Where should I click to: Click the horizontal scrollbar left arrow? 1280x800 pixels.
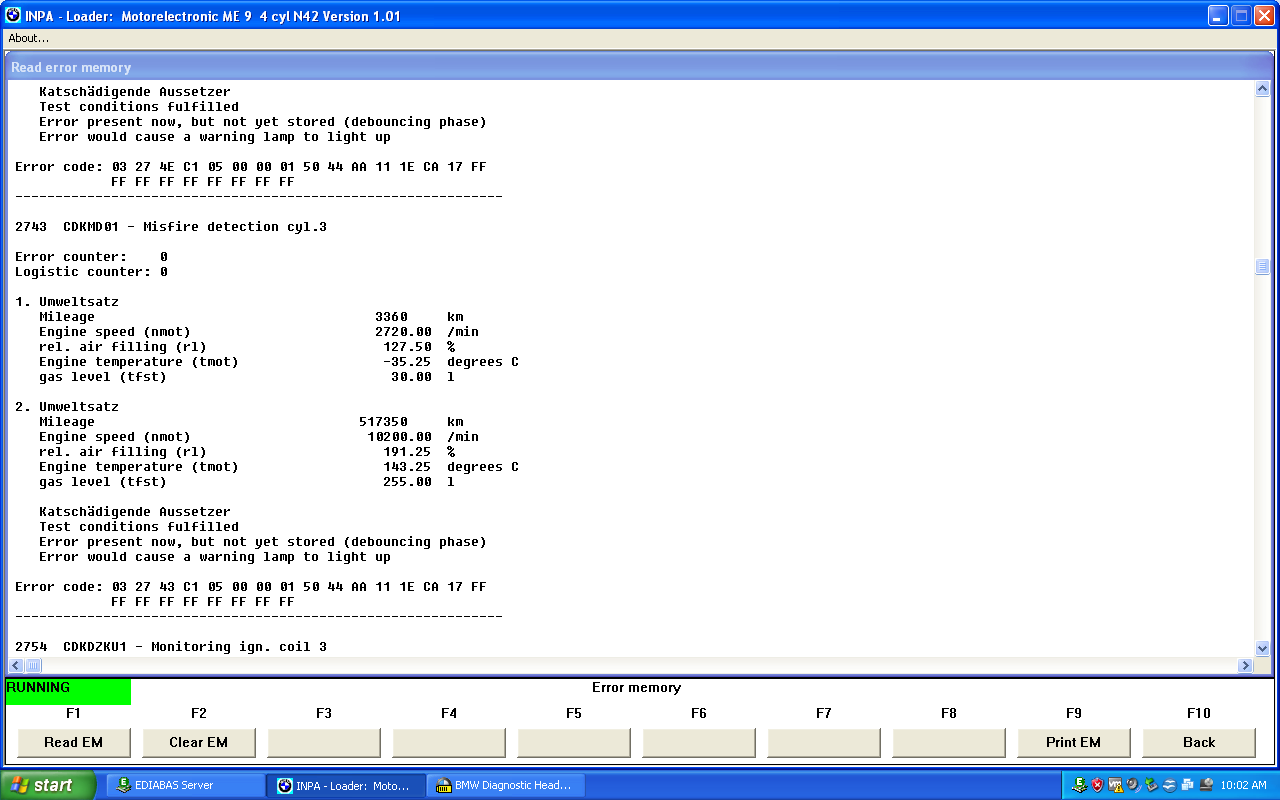coord(16,665)
